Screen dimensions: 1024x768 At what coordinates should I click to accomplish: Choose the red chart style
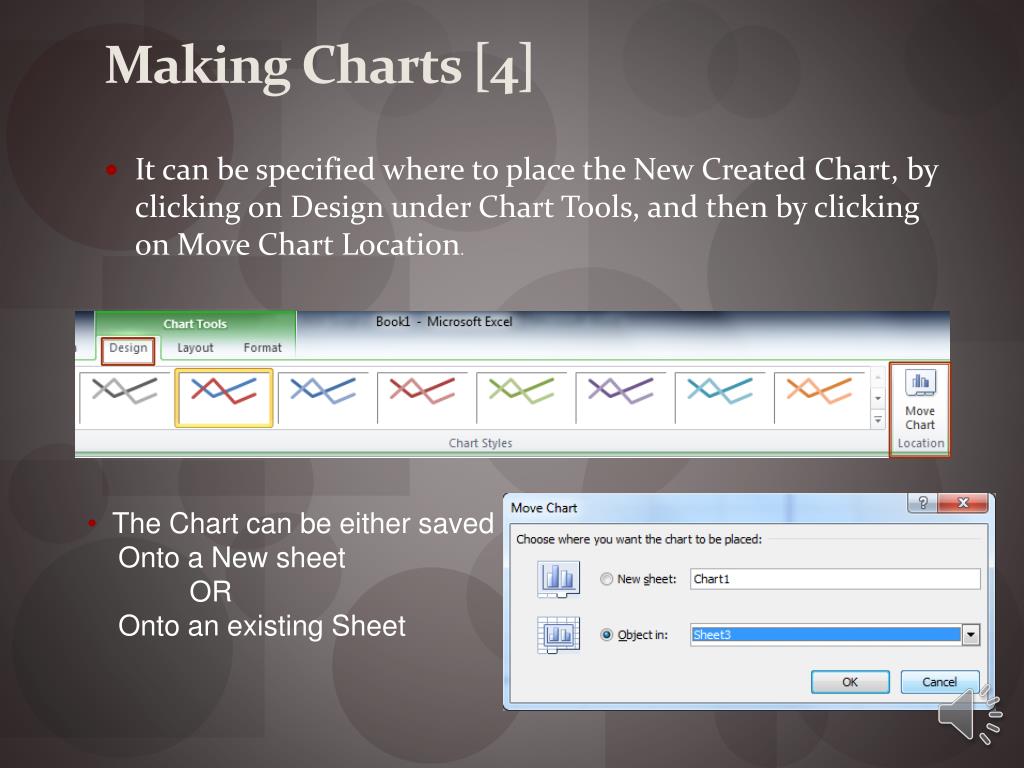click(x=423, y=398)
